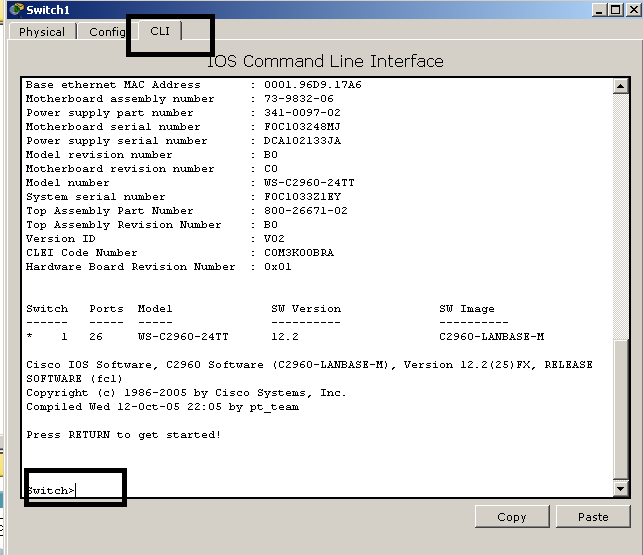
Task: Click 'Press RETURN to get started!' text
Action: pyautogui.click(x=123, y=434)
